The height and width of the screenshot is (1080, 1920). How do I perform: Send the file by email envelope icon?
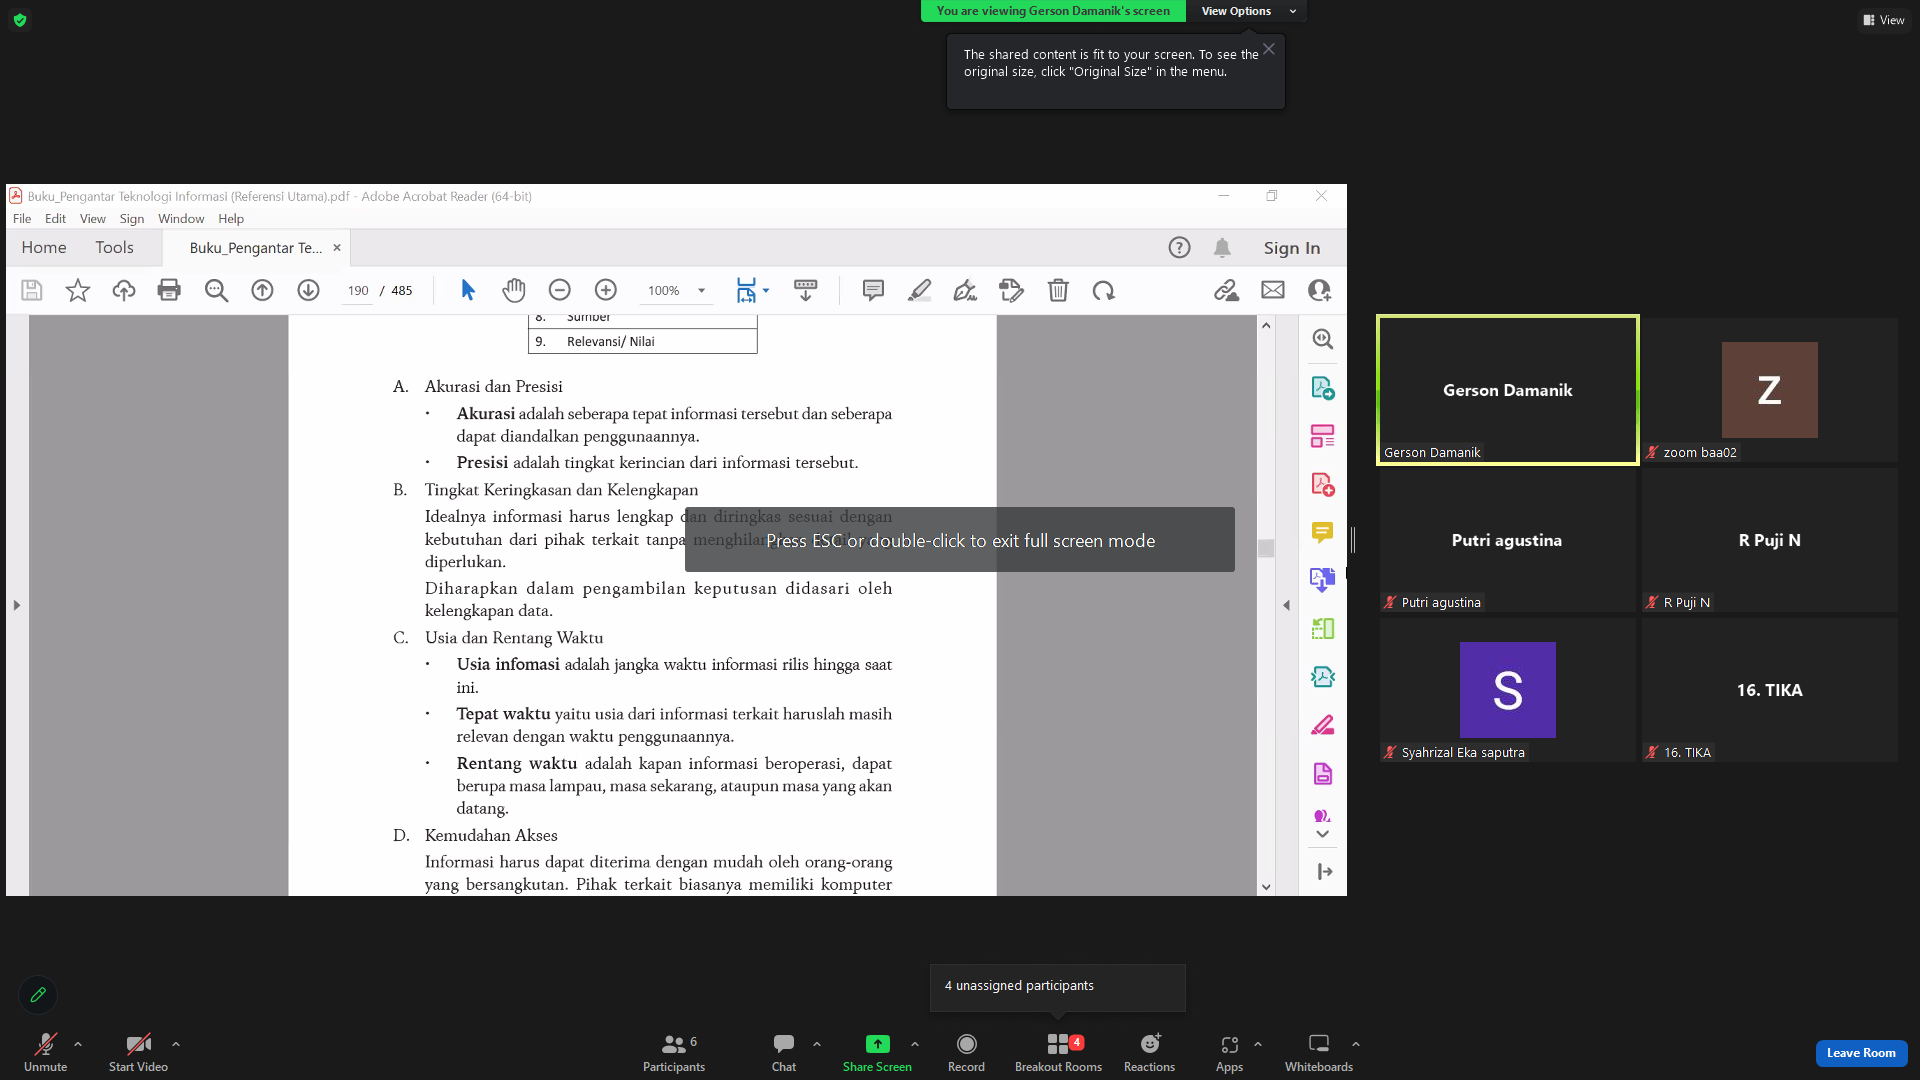click(1273, 290)
